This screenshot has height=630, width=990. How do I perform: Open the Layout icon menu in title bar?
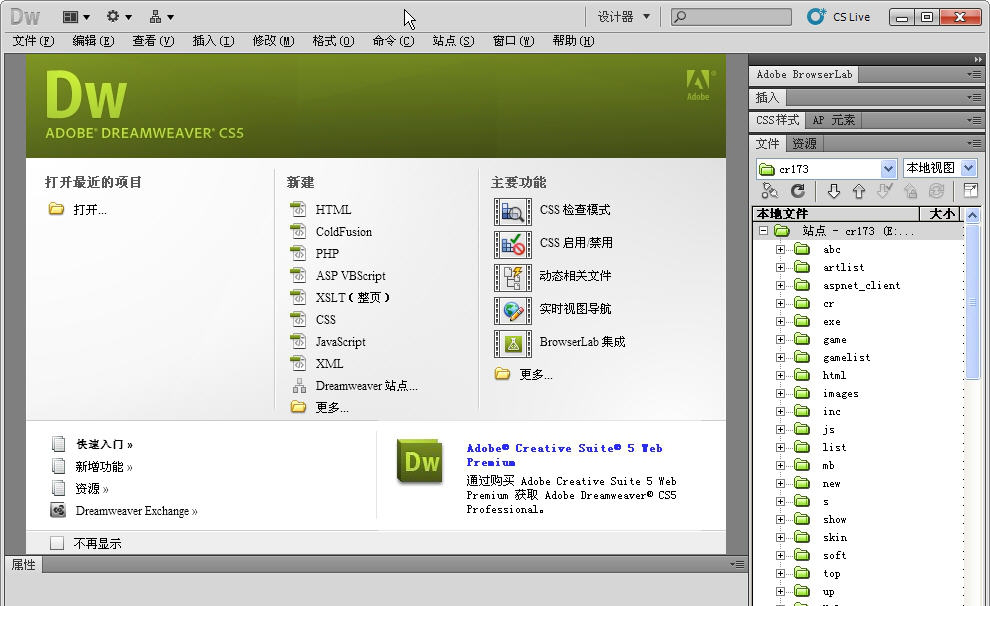coord(76,17)
